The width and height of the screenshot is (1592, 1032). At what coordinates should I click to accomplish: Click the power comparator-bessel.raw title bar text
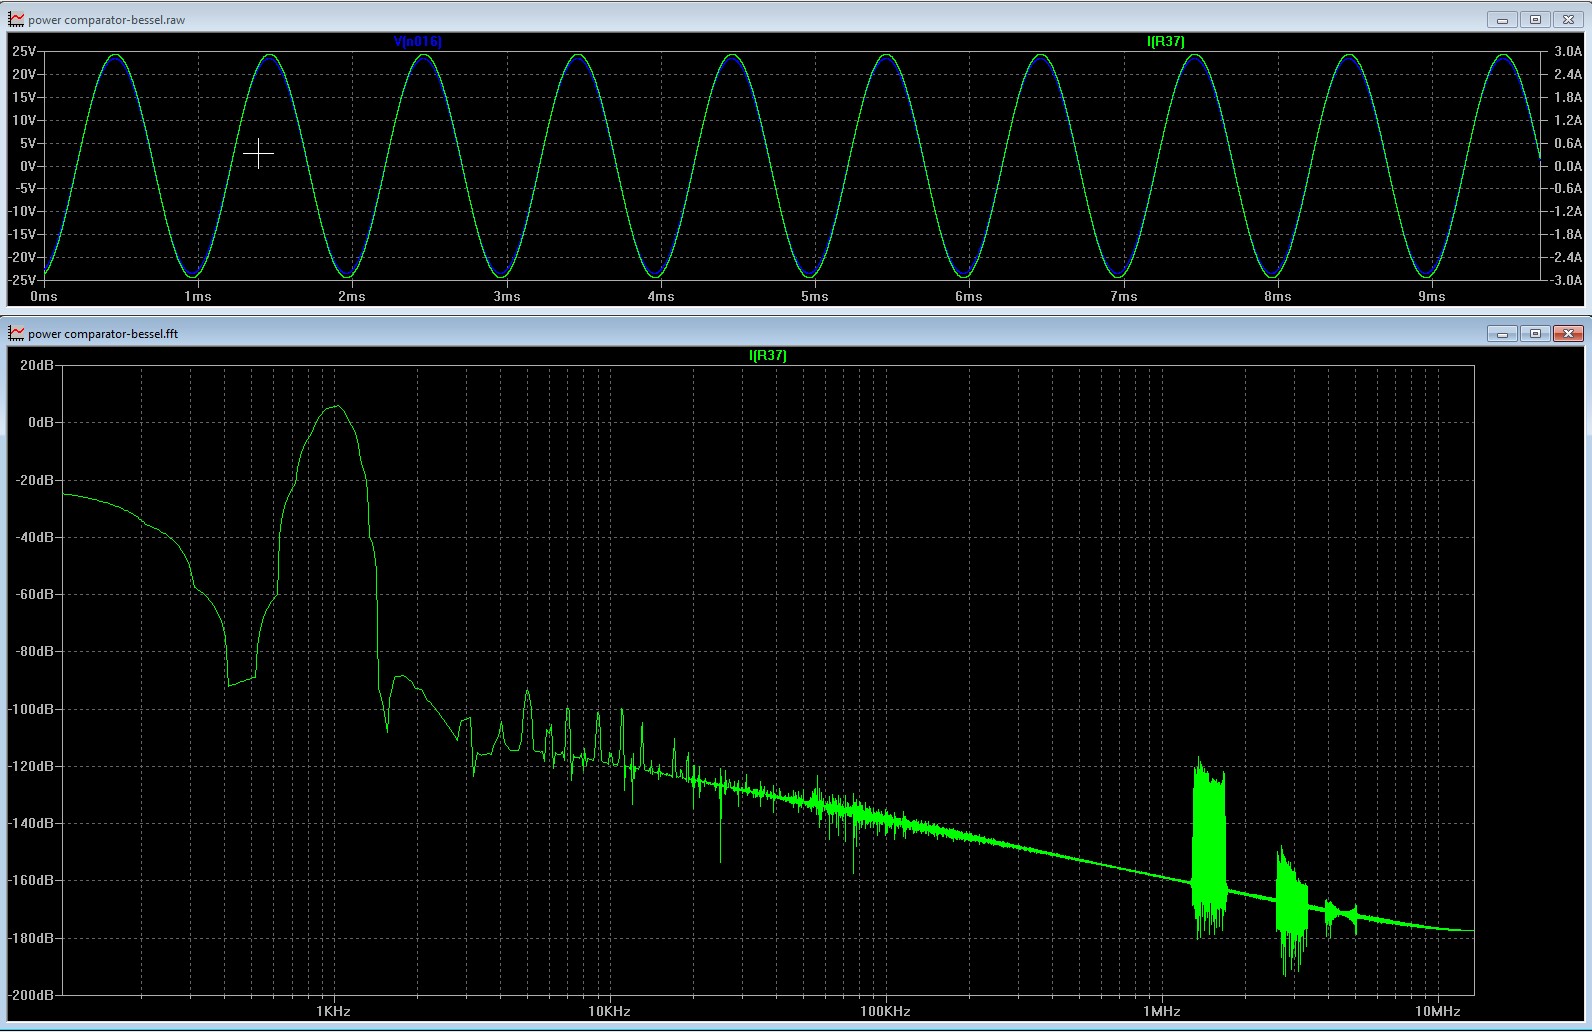point(106,20)
